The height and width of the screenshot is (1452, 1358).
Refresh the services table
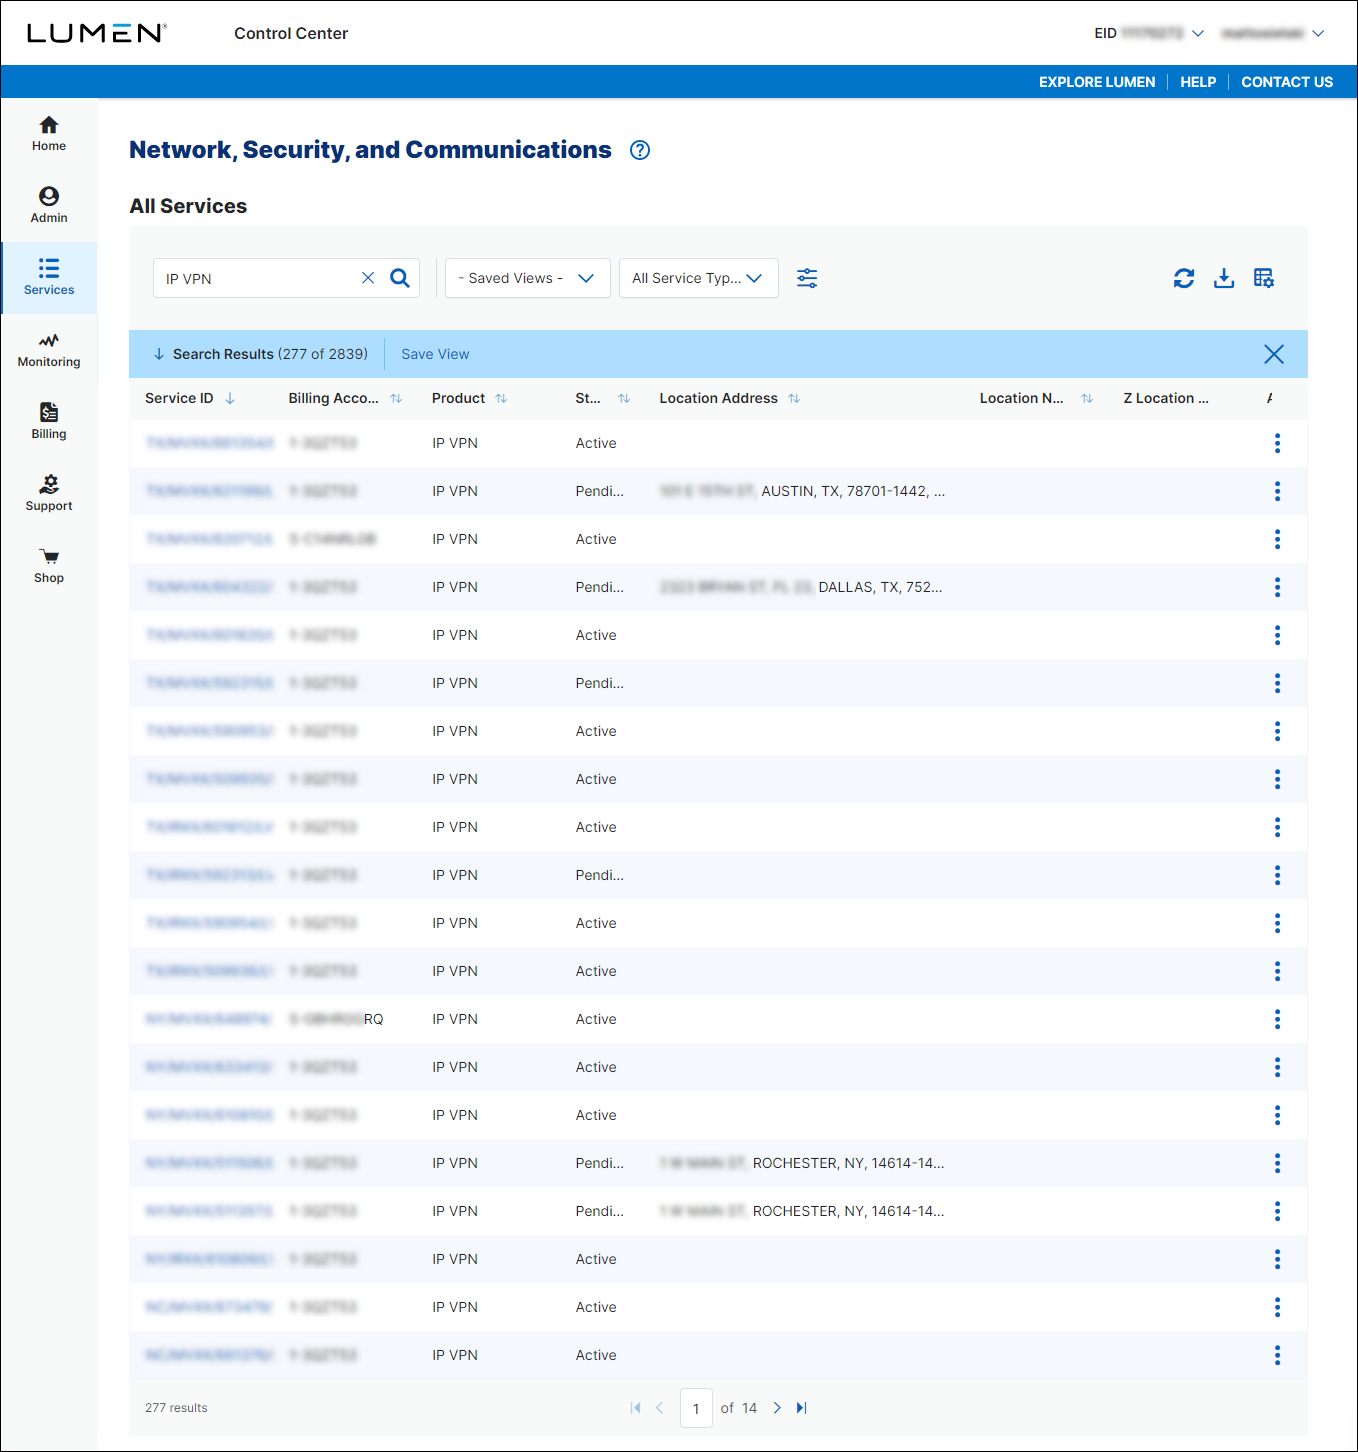coord(1184,278)
